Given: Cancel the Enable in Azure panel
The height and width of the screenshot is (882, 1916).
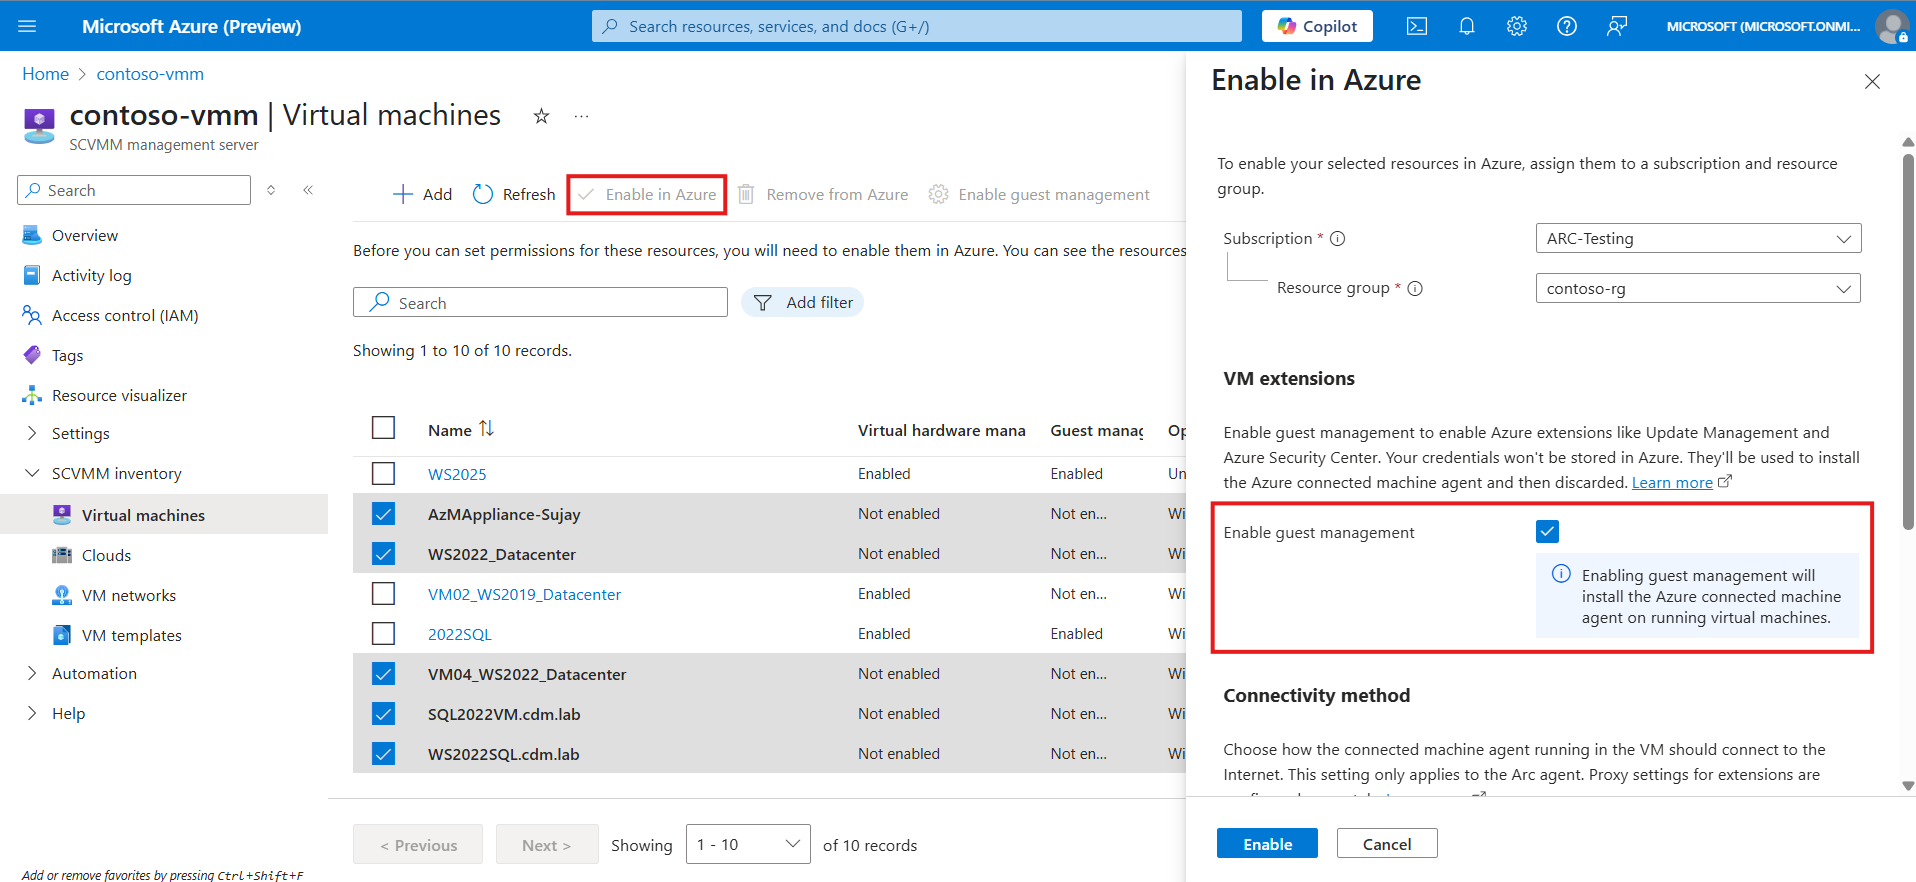Looking at the screenshot, I should click(1387, 843).
